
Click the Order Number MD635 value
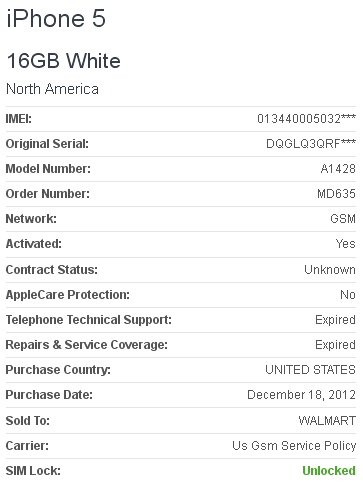pos(336,194)
